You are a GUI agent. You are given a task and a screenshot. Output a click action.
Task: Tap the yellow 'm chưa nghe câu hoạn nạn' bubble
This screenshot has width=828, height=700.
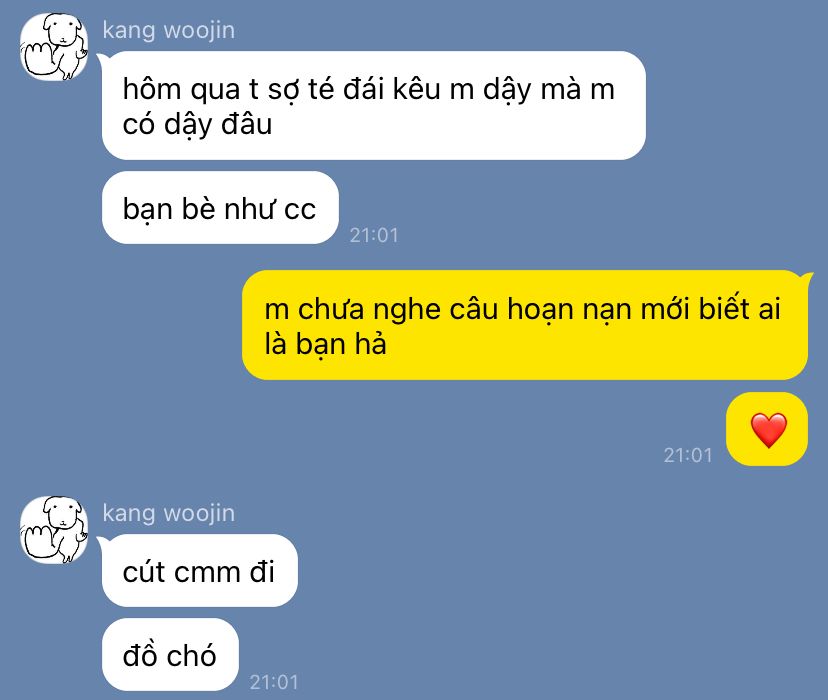click(x=525, y=325)
